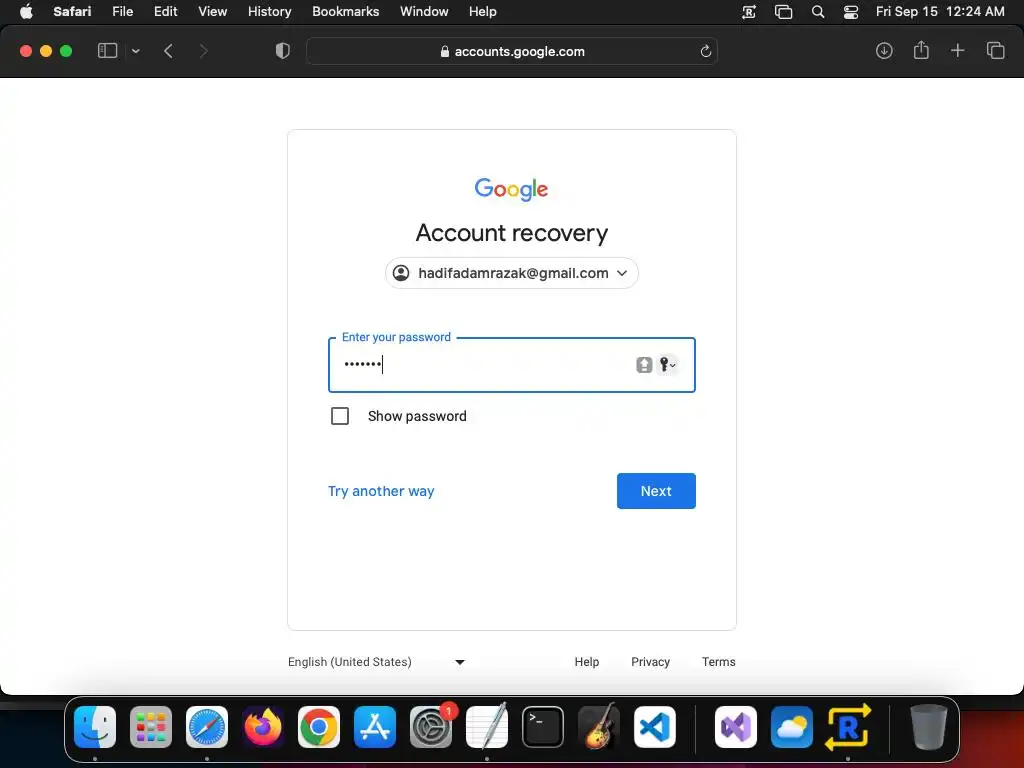Viewport: 1024px width, 768px height.
Task: Open Control Center in menu bar
Action: pyautogui.click(x=851, y=11)
